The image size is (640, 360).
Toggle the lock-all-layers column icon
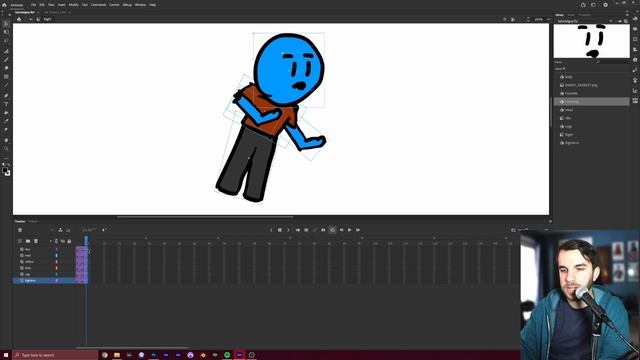pyautogui.click(x=69, y=241)
